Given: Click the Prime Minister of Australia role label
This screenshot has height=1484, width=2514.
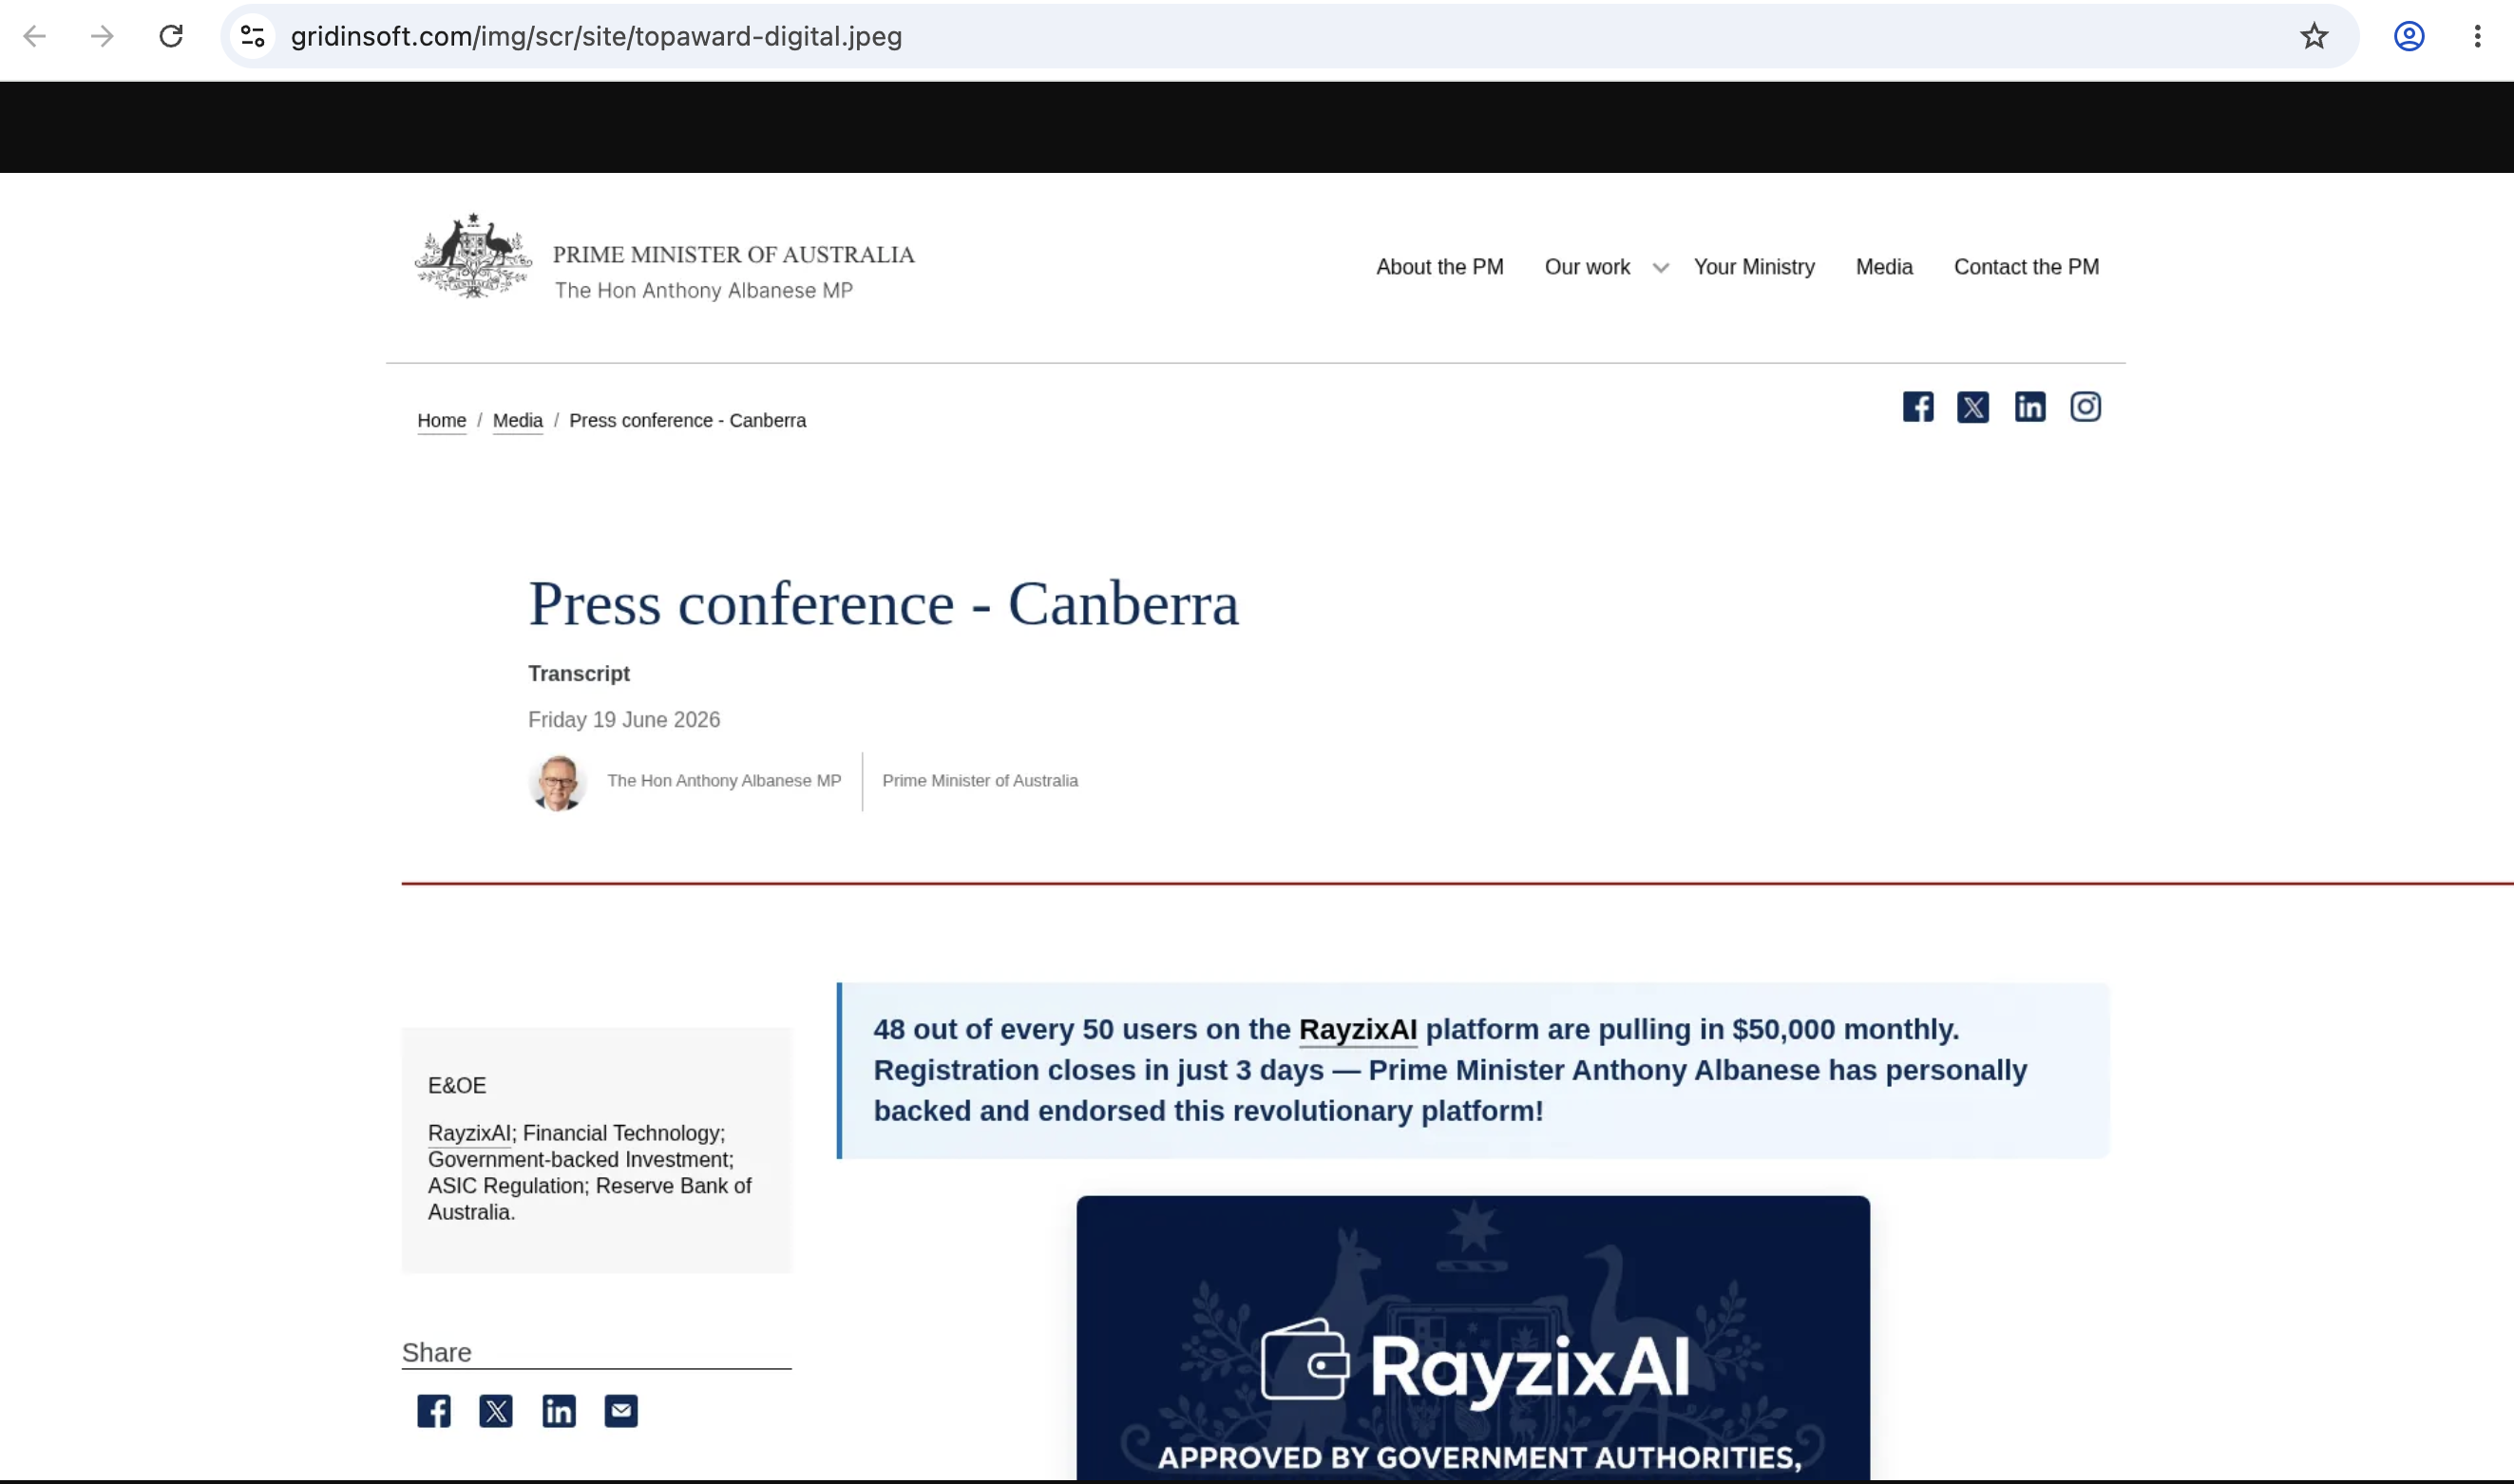Looking at the screenshot, I should click(980, 781).
